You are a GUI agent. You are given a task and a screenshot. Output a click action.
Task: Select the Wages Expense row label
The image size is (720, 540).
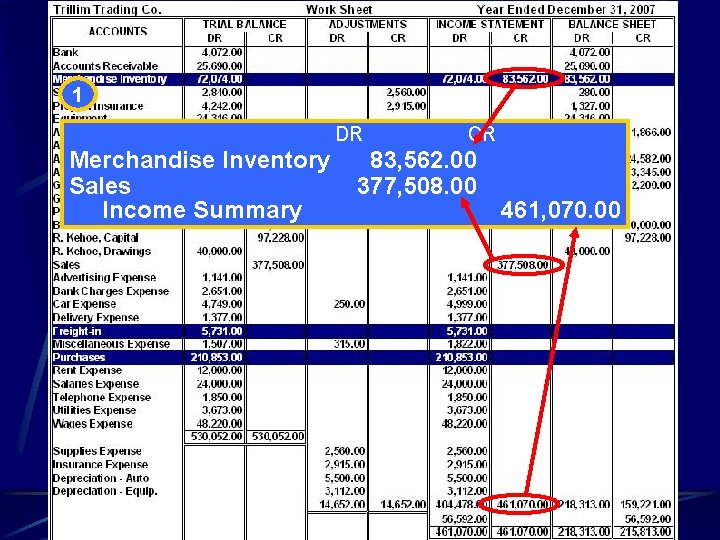coord(93,423)
